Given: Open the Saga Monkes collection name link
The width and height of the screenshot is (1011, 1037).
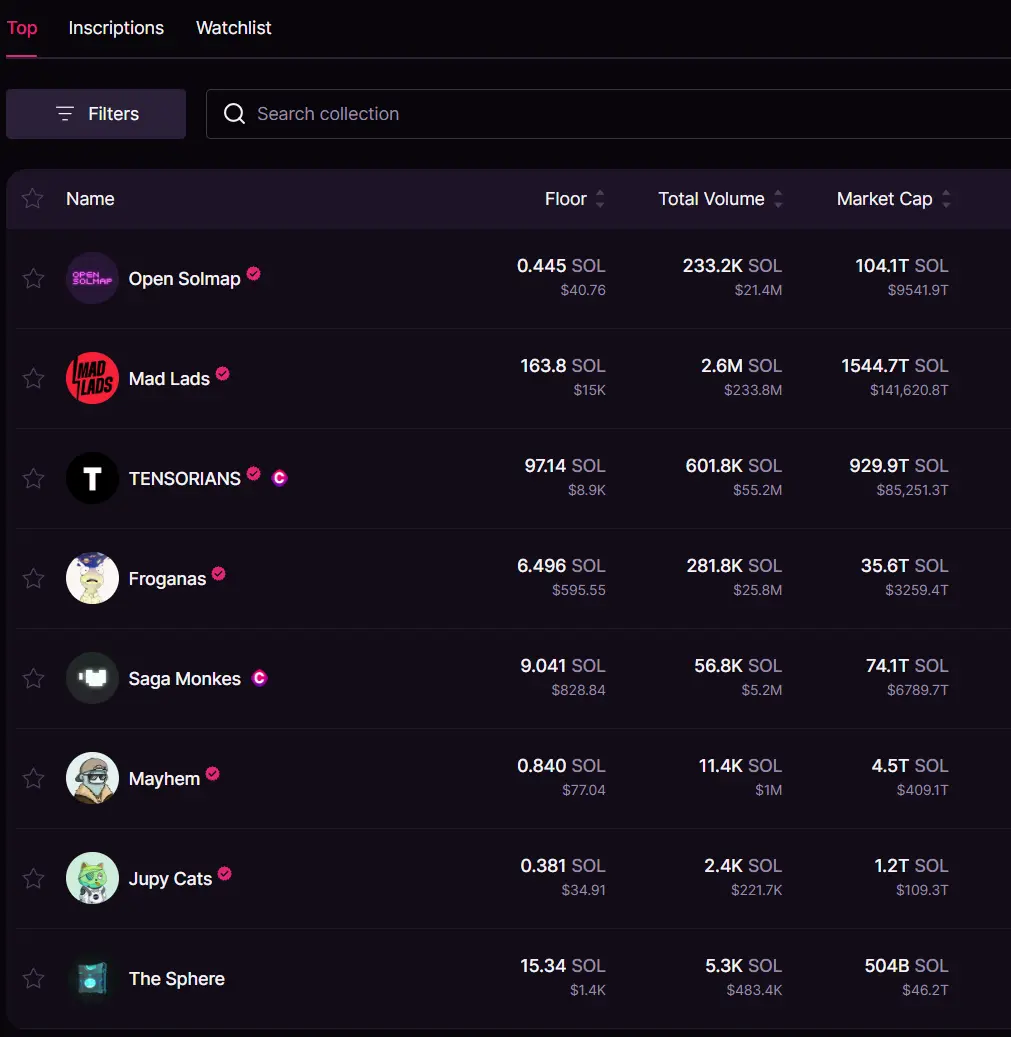Looking at the screenshot, I should (184, 679).
